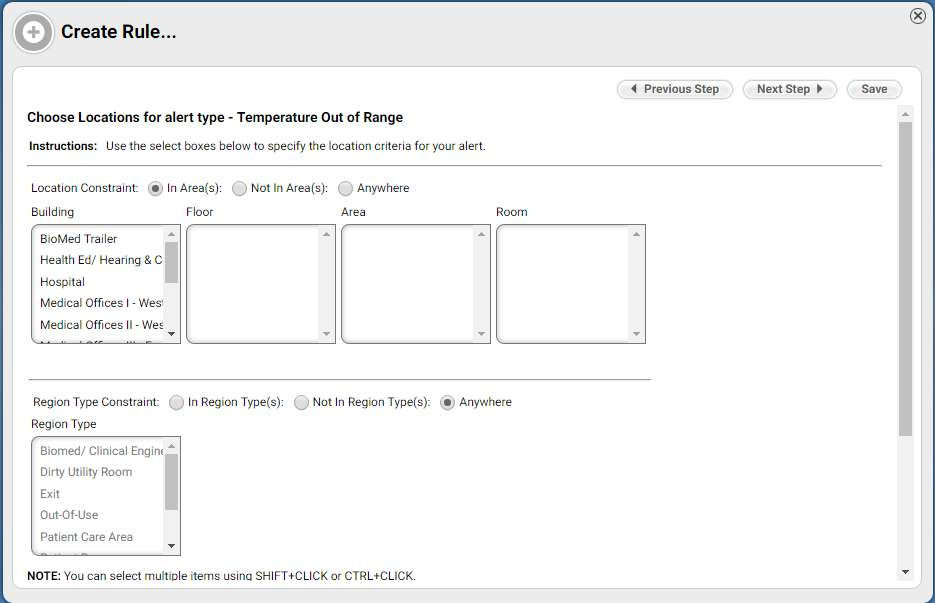
Task: Click Region Type list scroll up arrow
Action: [x=171, y=446]
